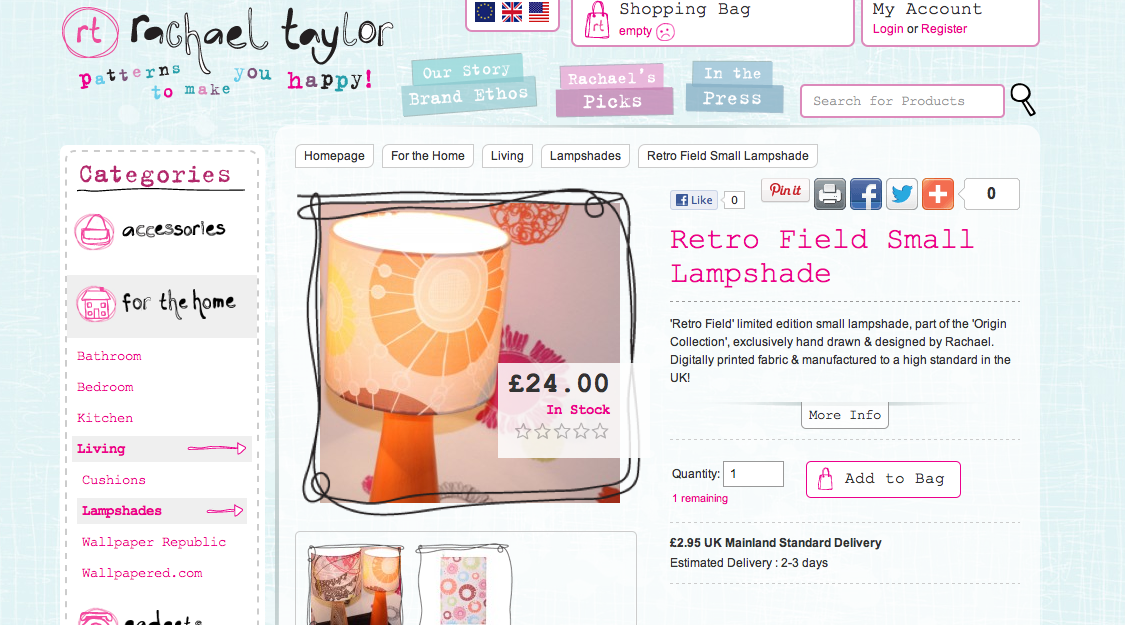Rate product with the fifth star

pyautogui.click(x=601, y=431)
